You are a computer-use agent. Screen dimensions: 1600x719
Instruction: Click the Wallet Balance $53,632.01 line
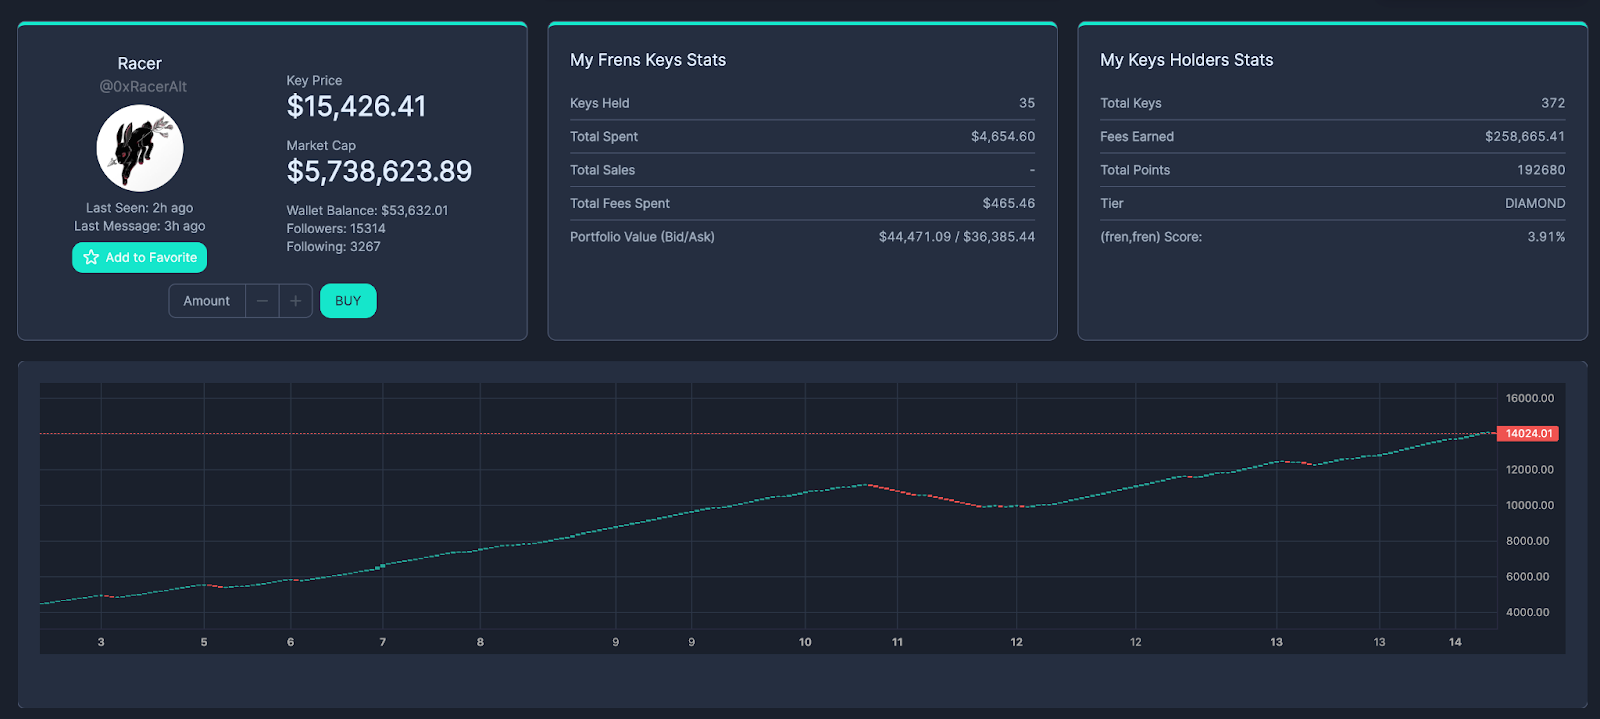click(367, 210)
